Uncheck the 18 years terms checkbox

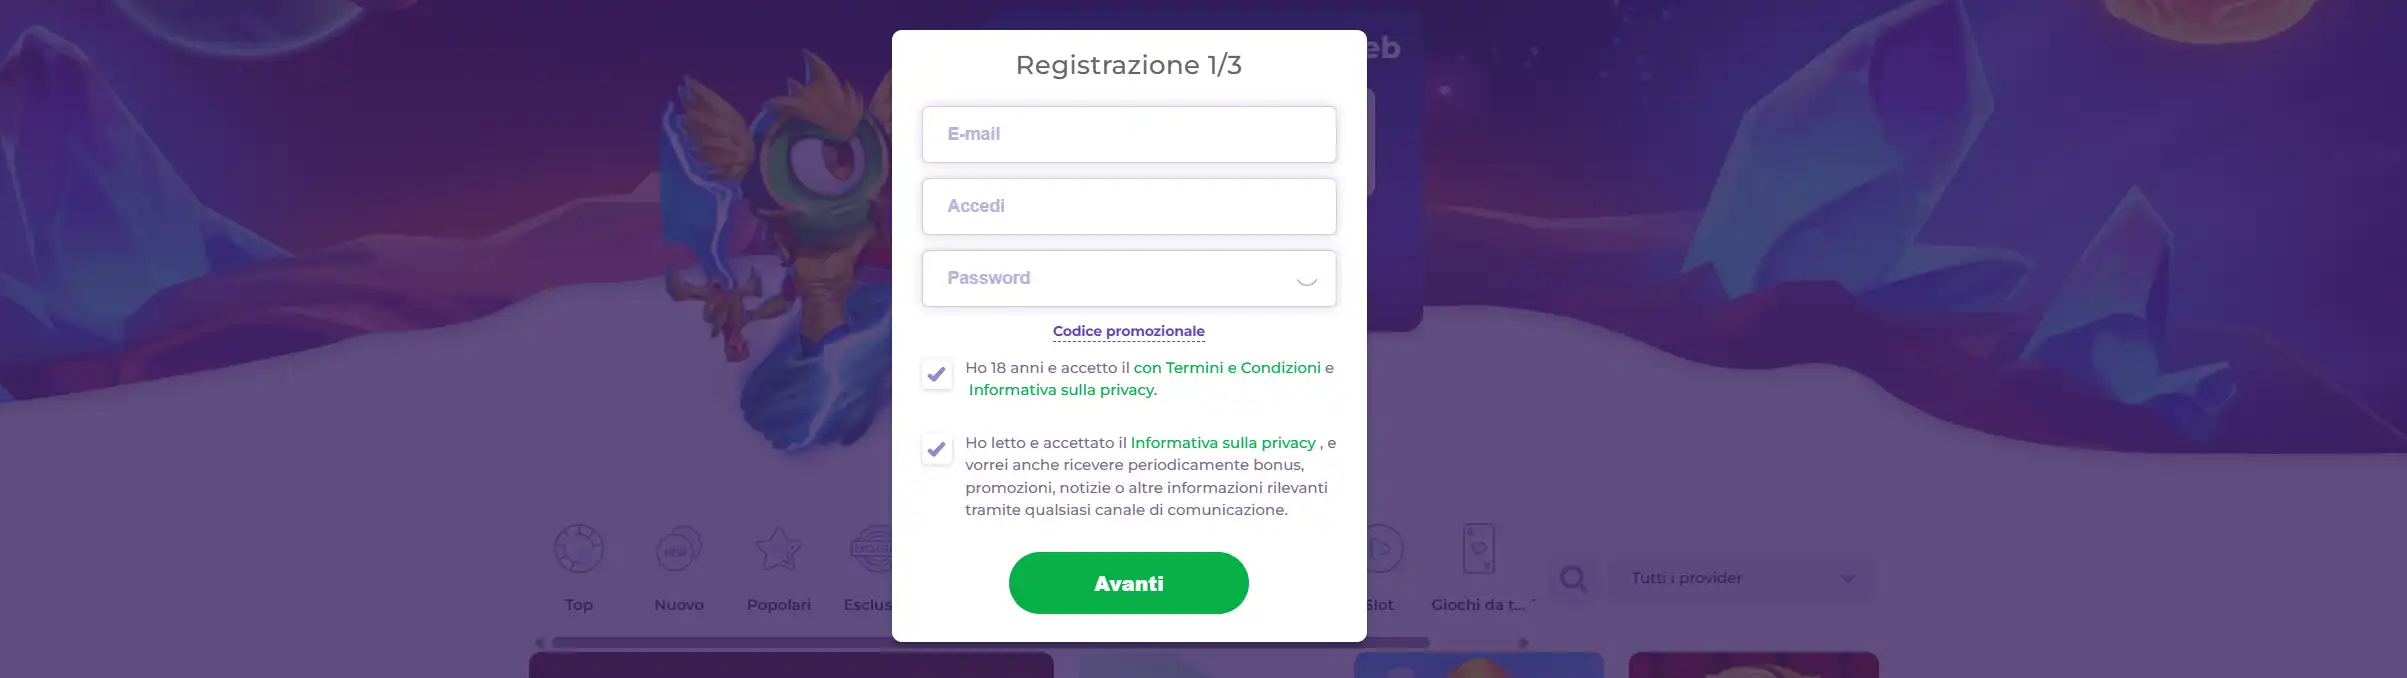click(x=936, y=374)
